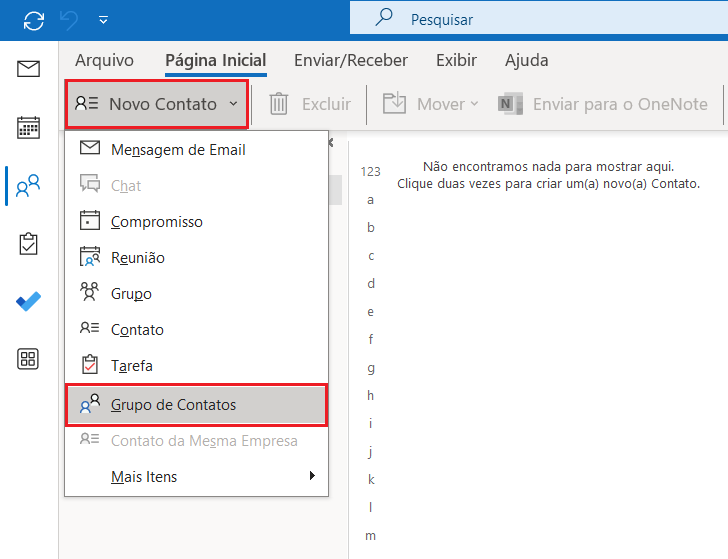Jump to letter h in contact index
Image resolution: width=728 pixels, height=559 pixels.
coord(370,396)
